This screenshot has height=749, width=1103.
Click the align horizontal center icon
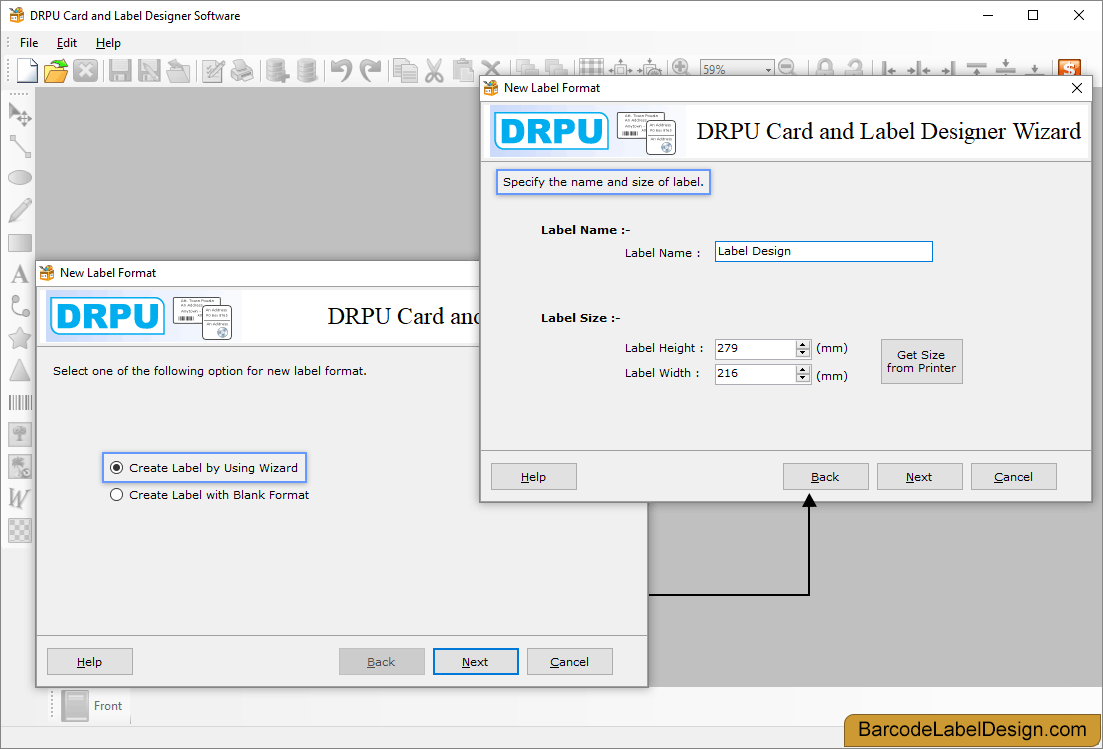(919, 68)
